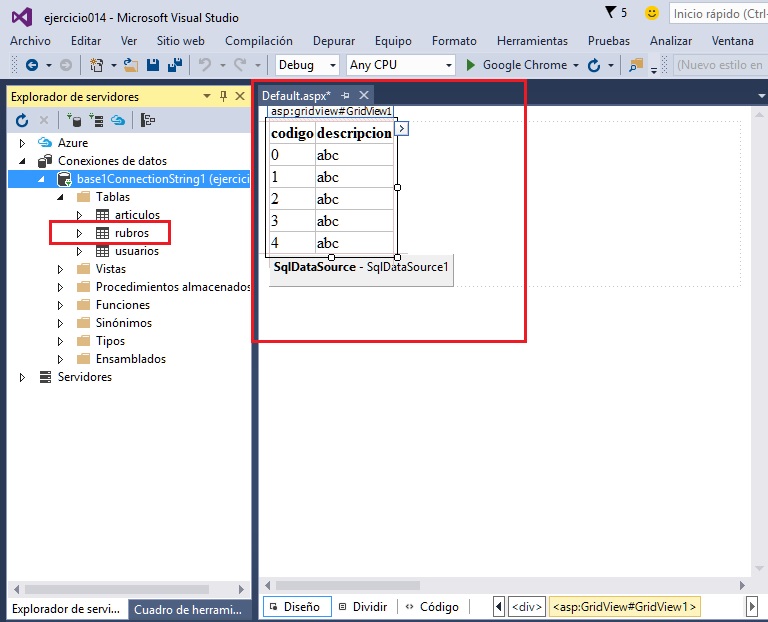Image resolution: width=768 pixels, height=622 pixels.
Task: Pin the Explorador de servidores panel
Action: click(x=223, y=96)
